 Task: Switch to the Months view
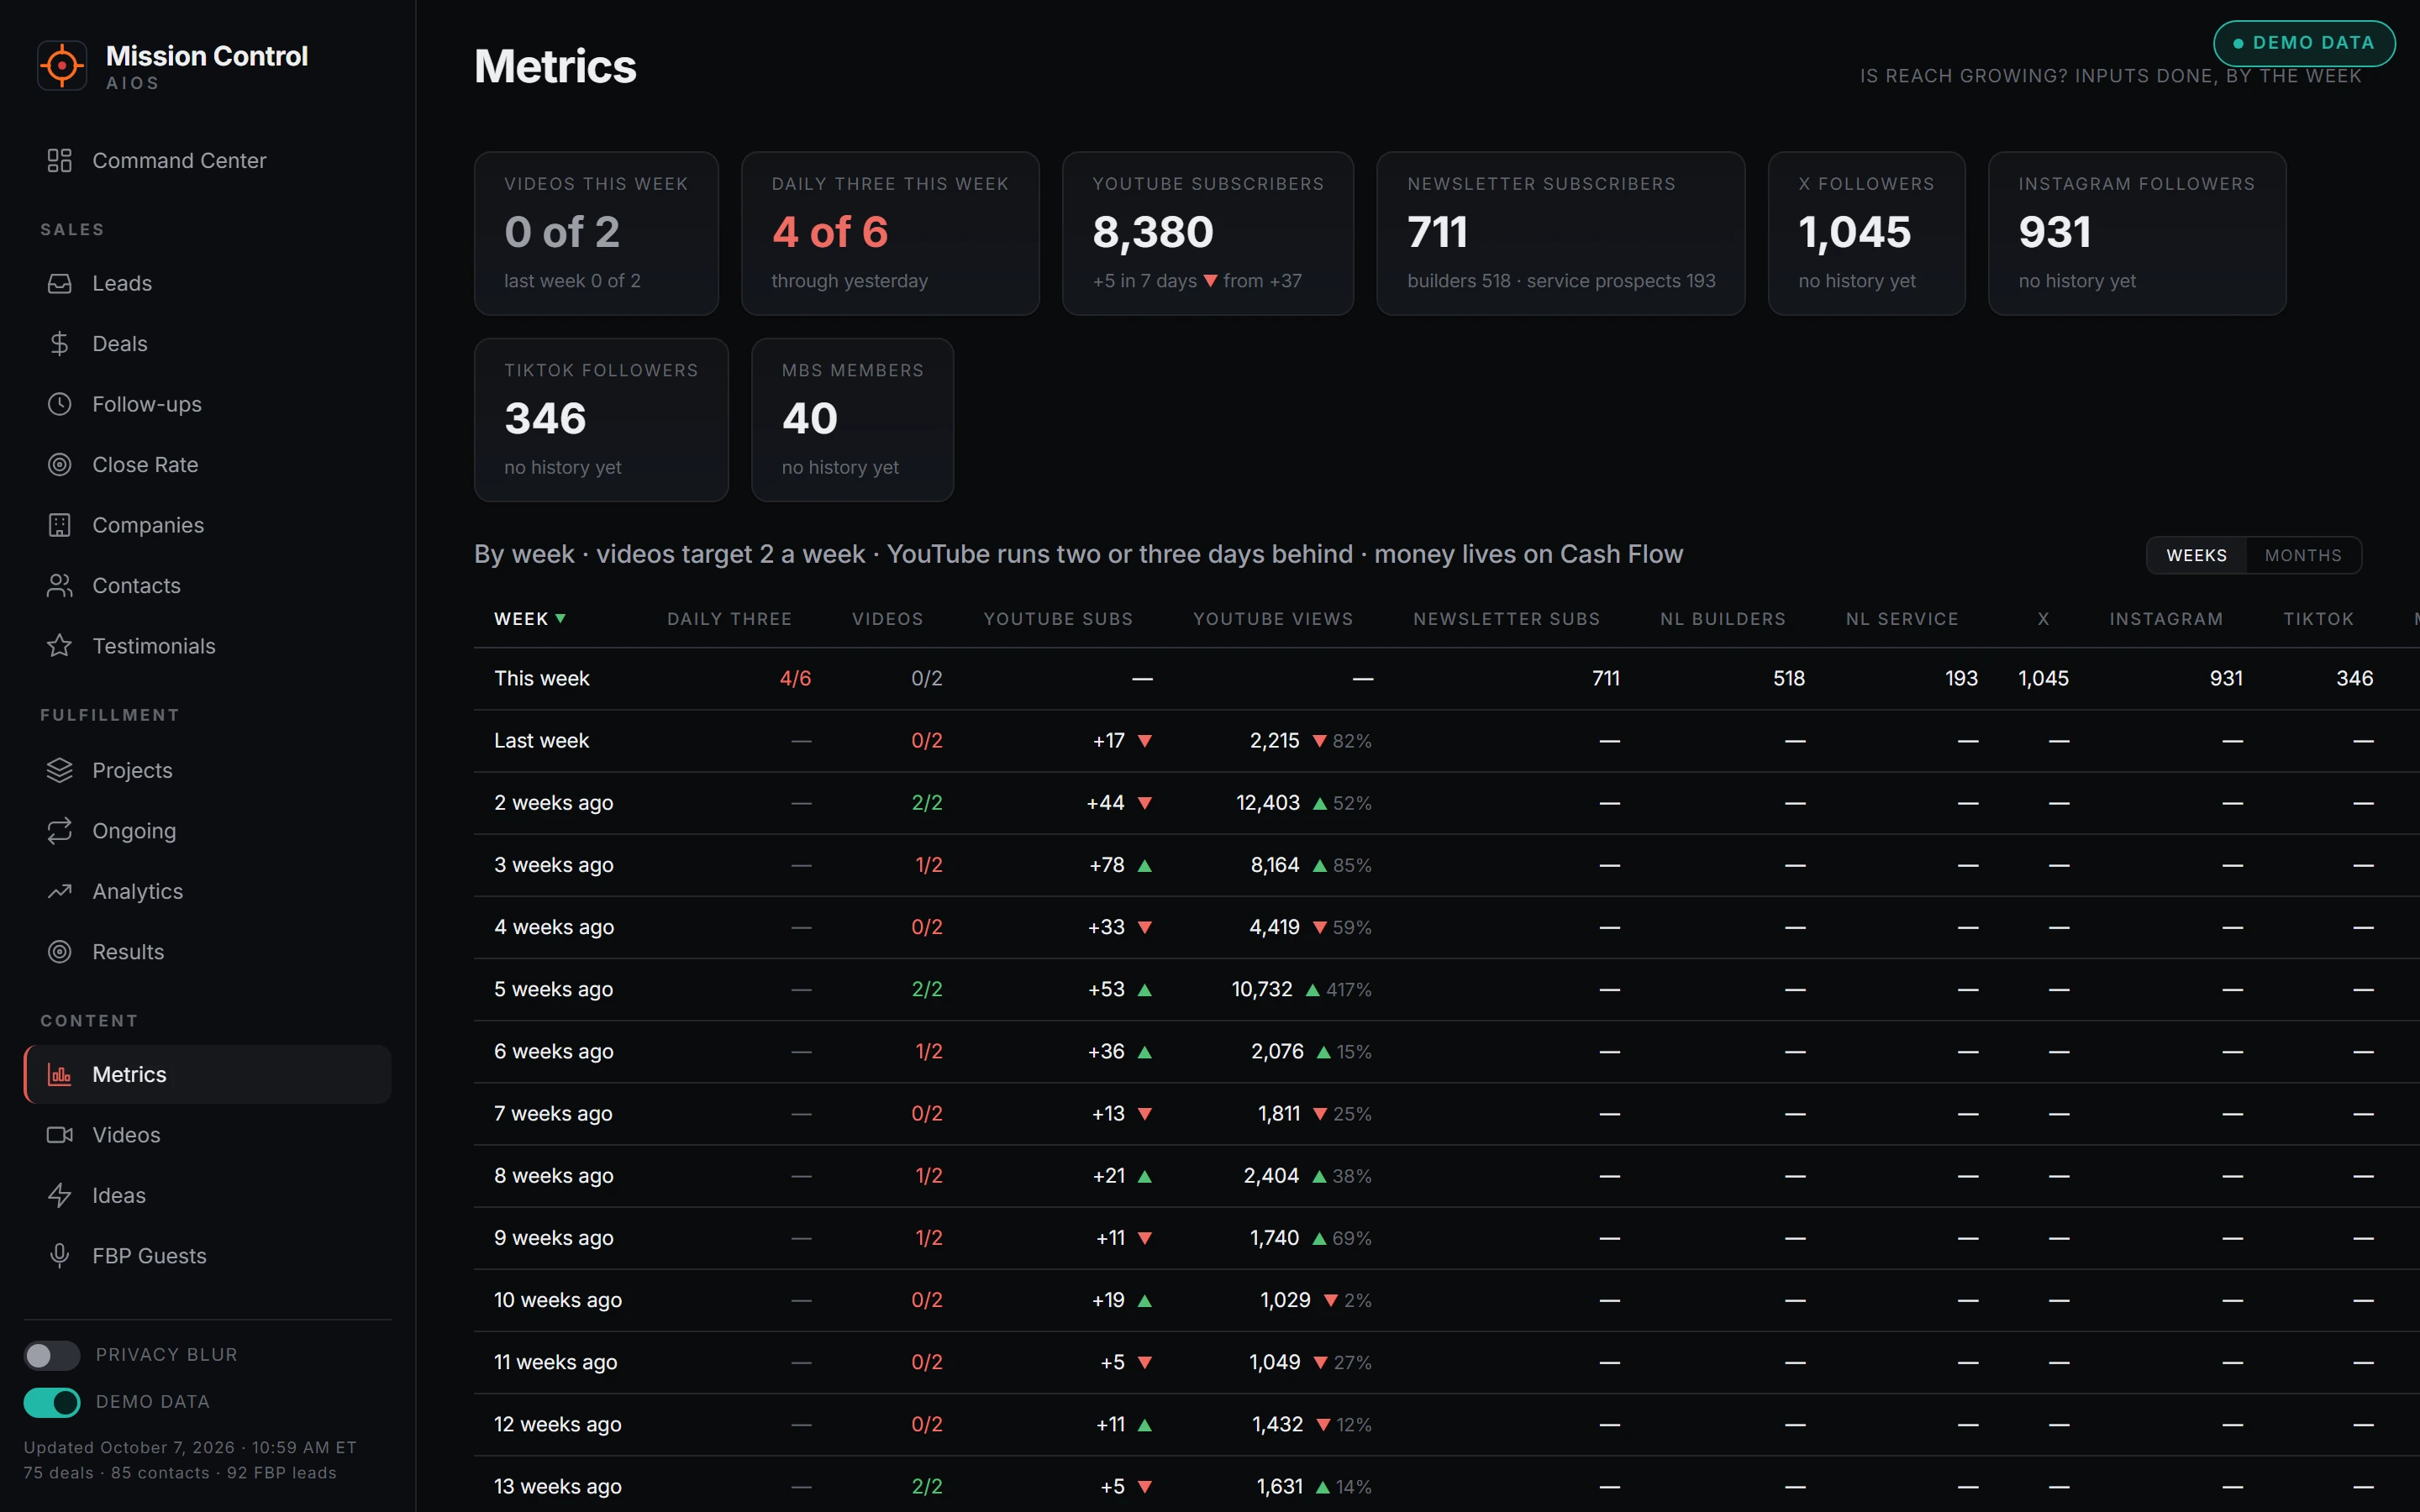coord(2303,555)
